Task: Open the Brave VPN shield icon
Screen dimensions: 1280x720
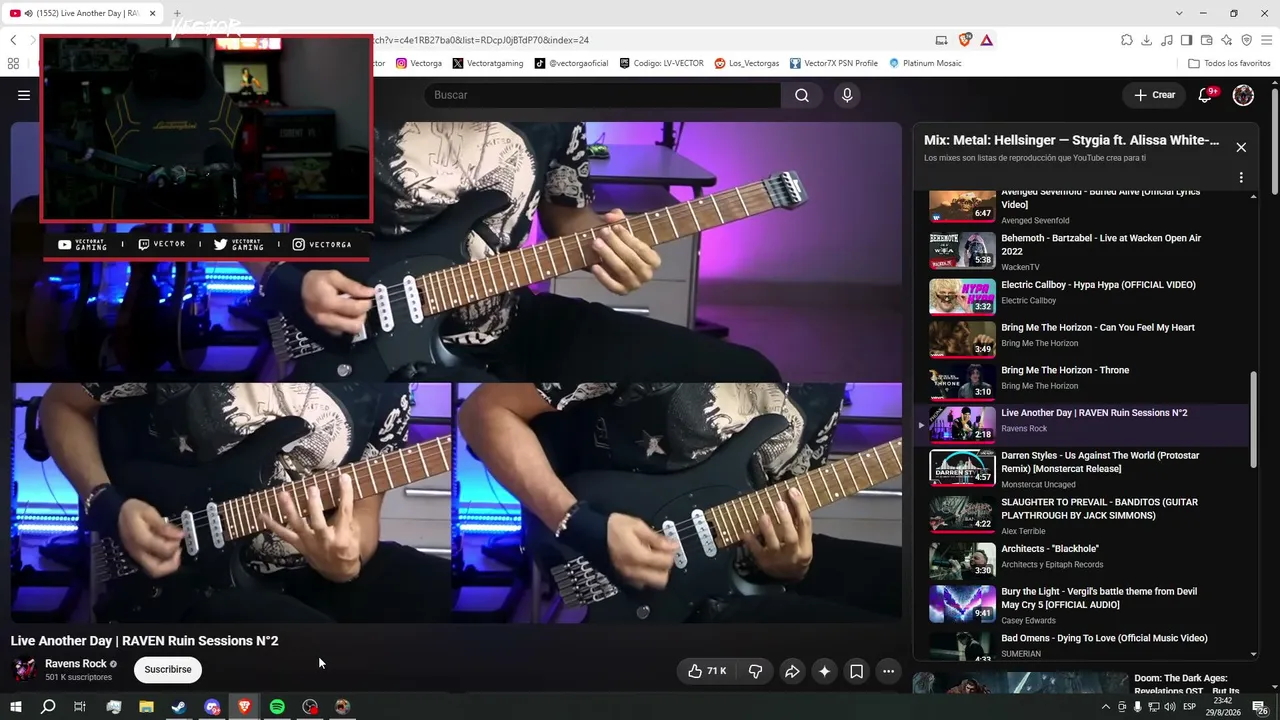Action: [1247, 40]
